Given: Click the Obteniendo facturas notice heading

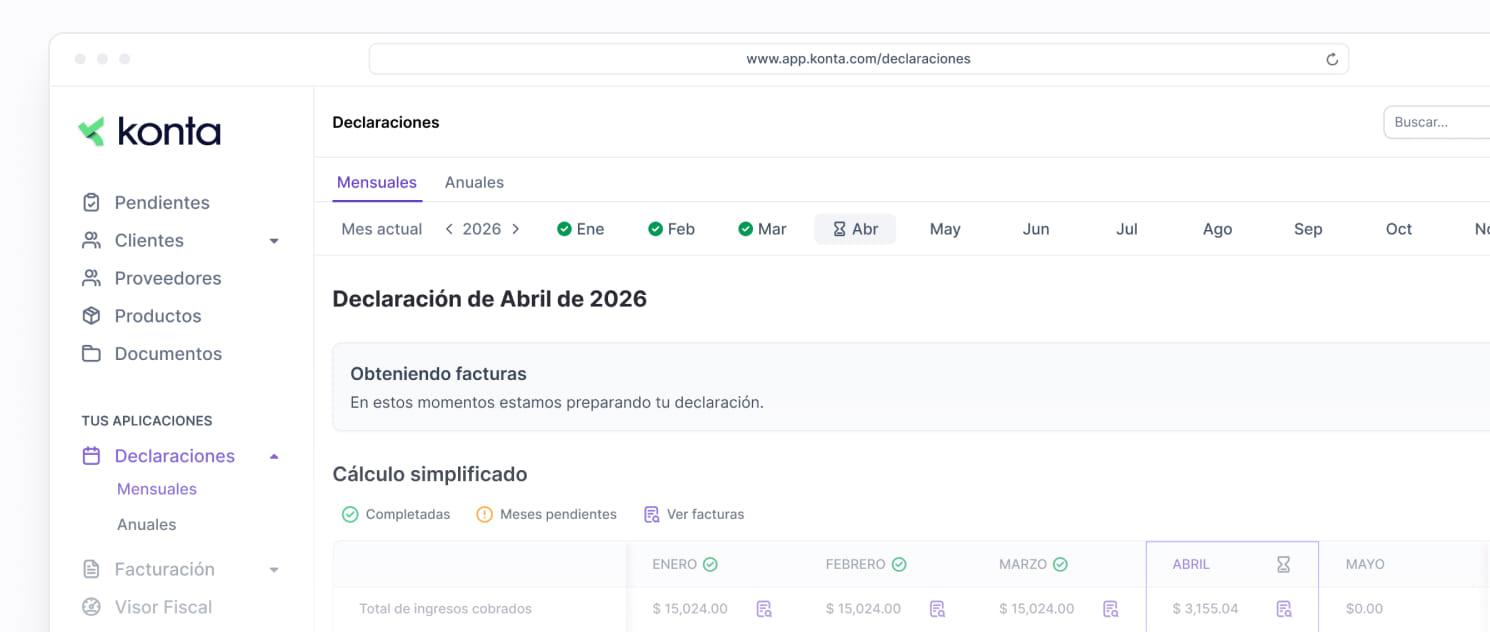Looking at the screenshot, I should click(438, 374).
